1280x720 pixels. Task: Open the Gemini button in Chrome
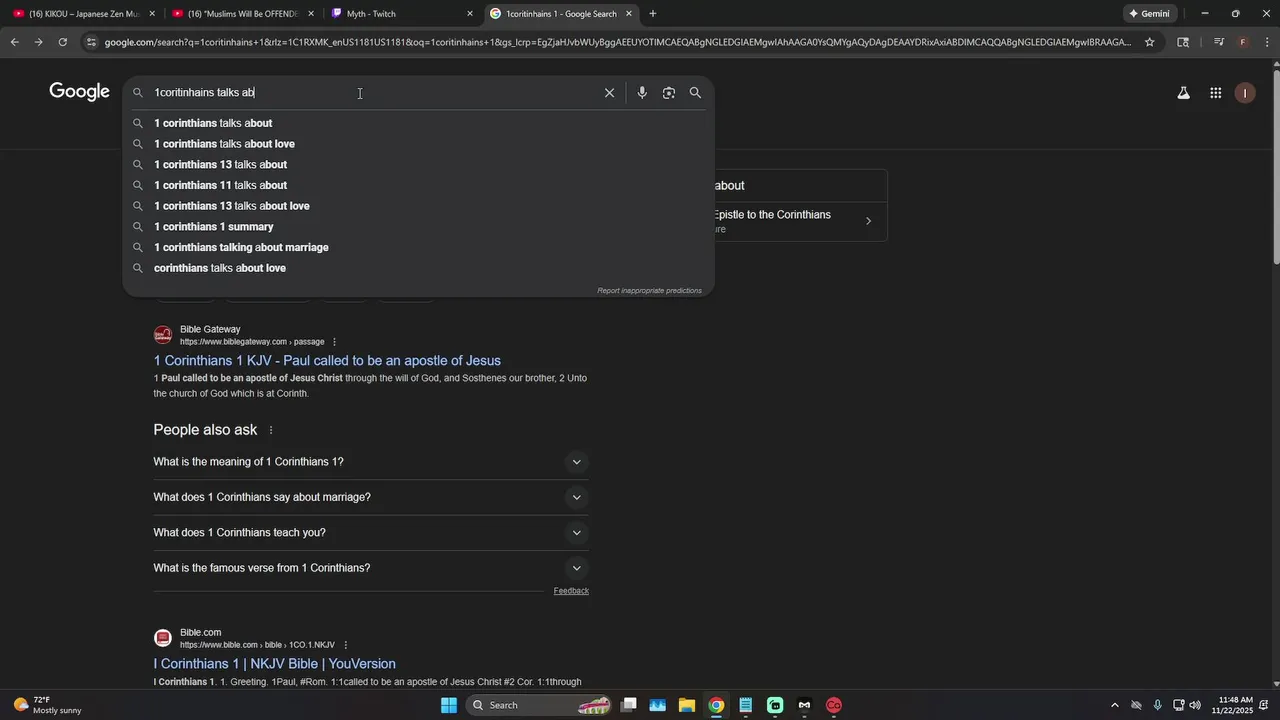point(1149,14)
